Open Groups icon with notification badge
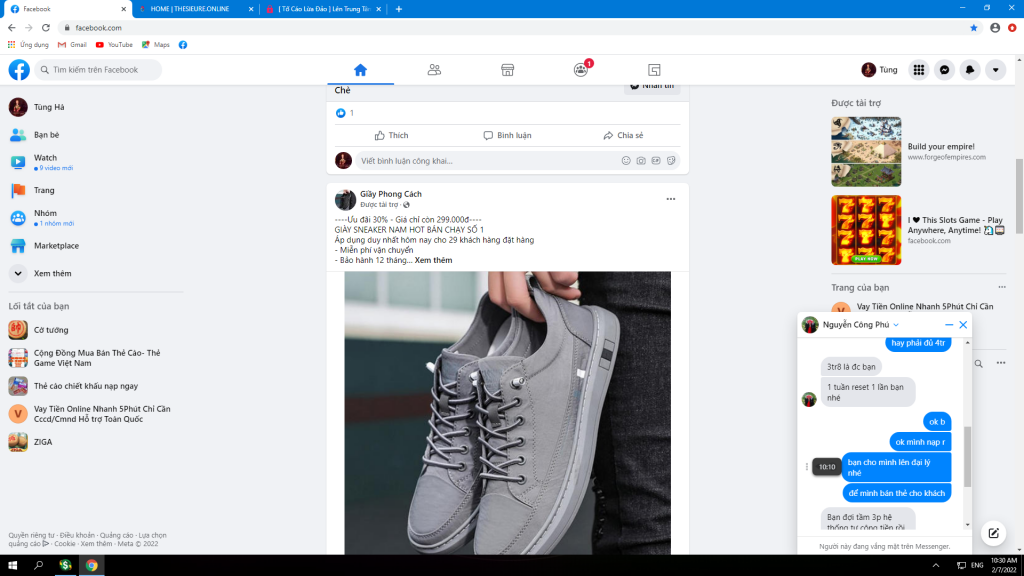1024x576 pixels. pos(581,70)
